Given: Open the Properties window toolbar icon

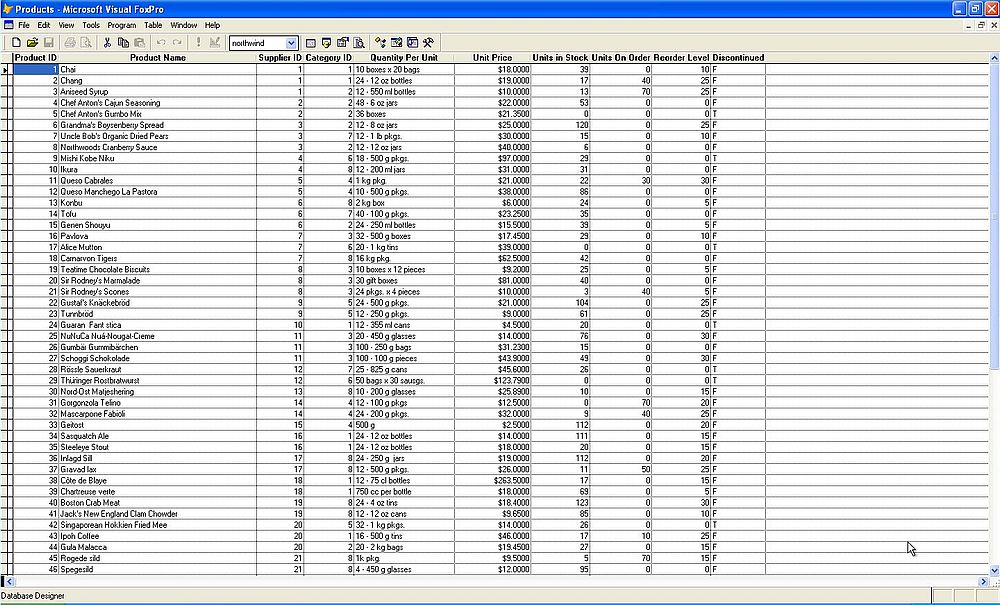Looking at the screenshot, I should click(342, 43).
